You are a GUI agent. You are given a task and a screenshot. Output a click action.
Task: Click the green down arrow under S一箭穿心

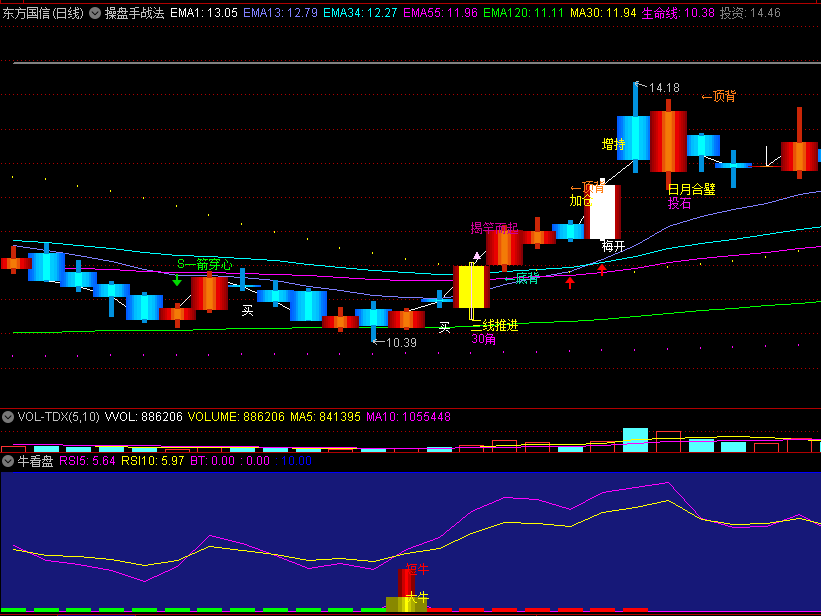tap(177, 280)
